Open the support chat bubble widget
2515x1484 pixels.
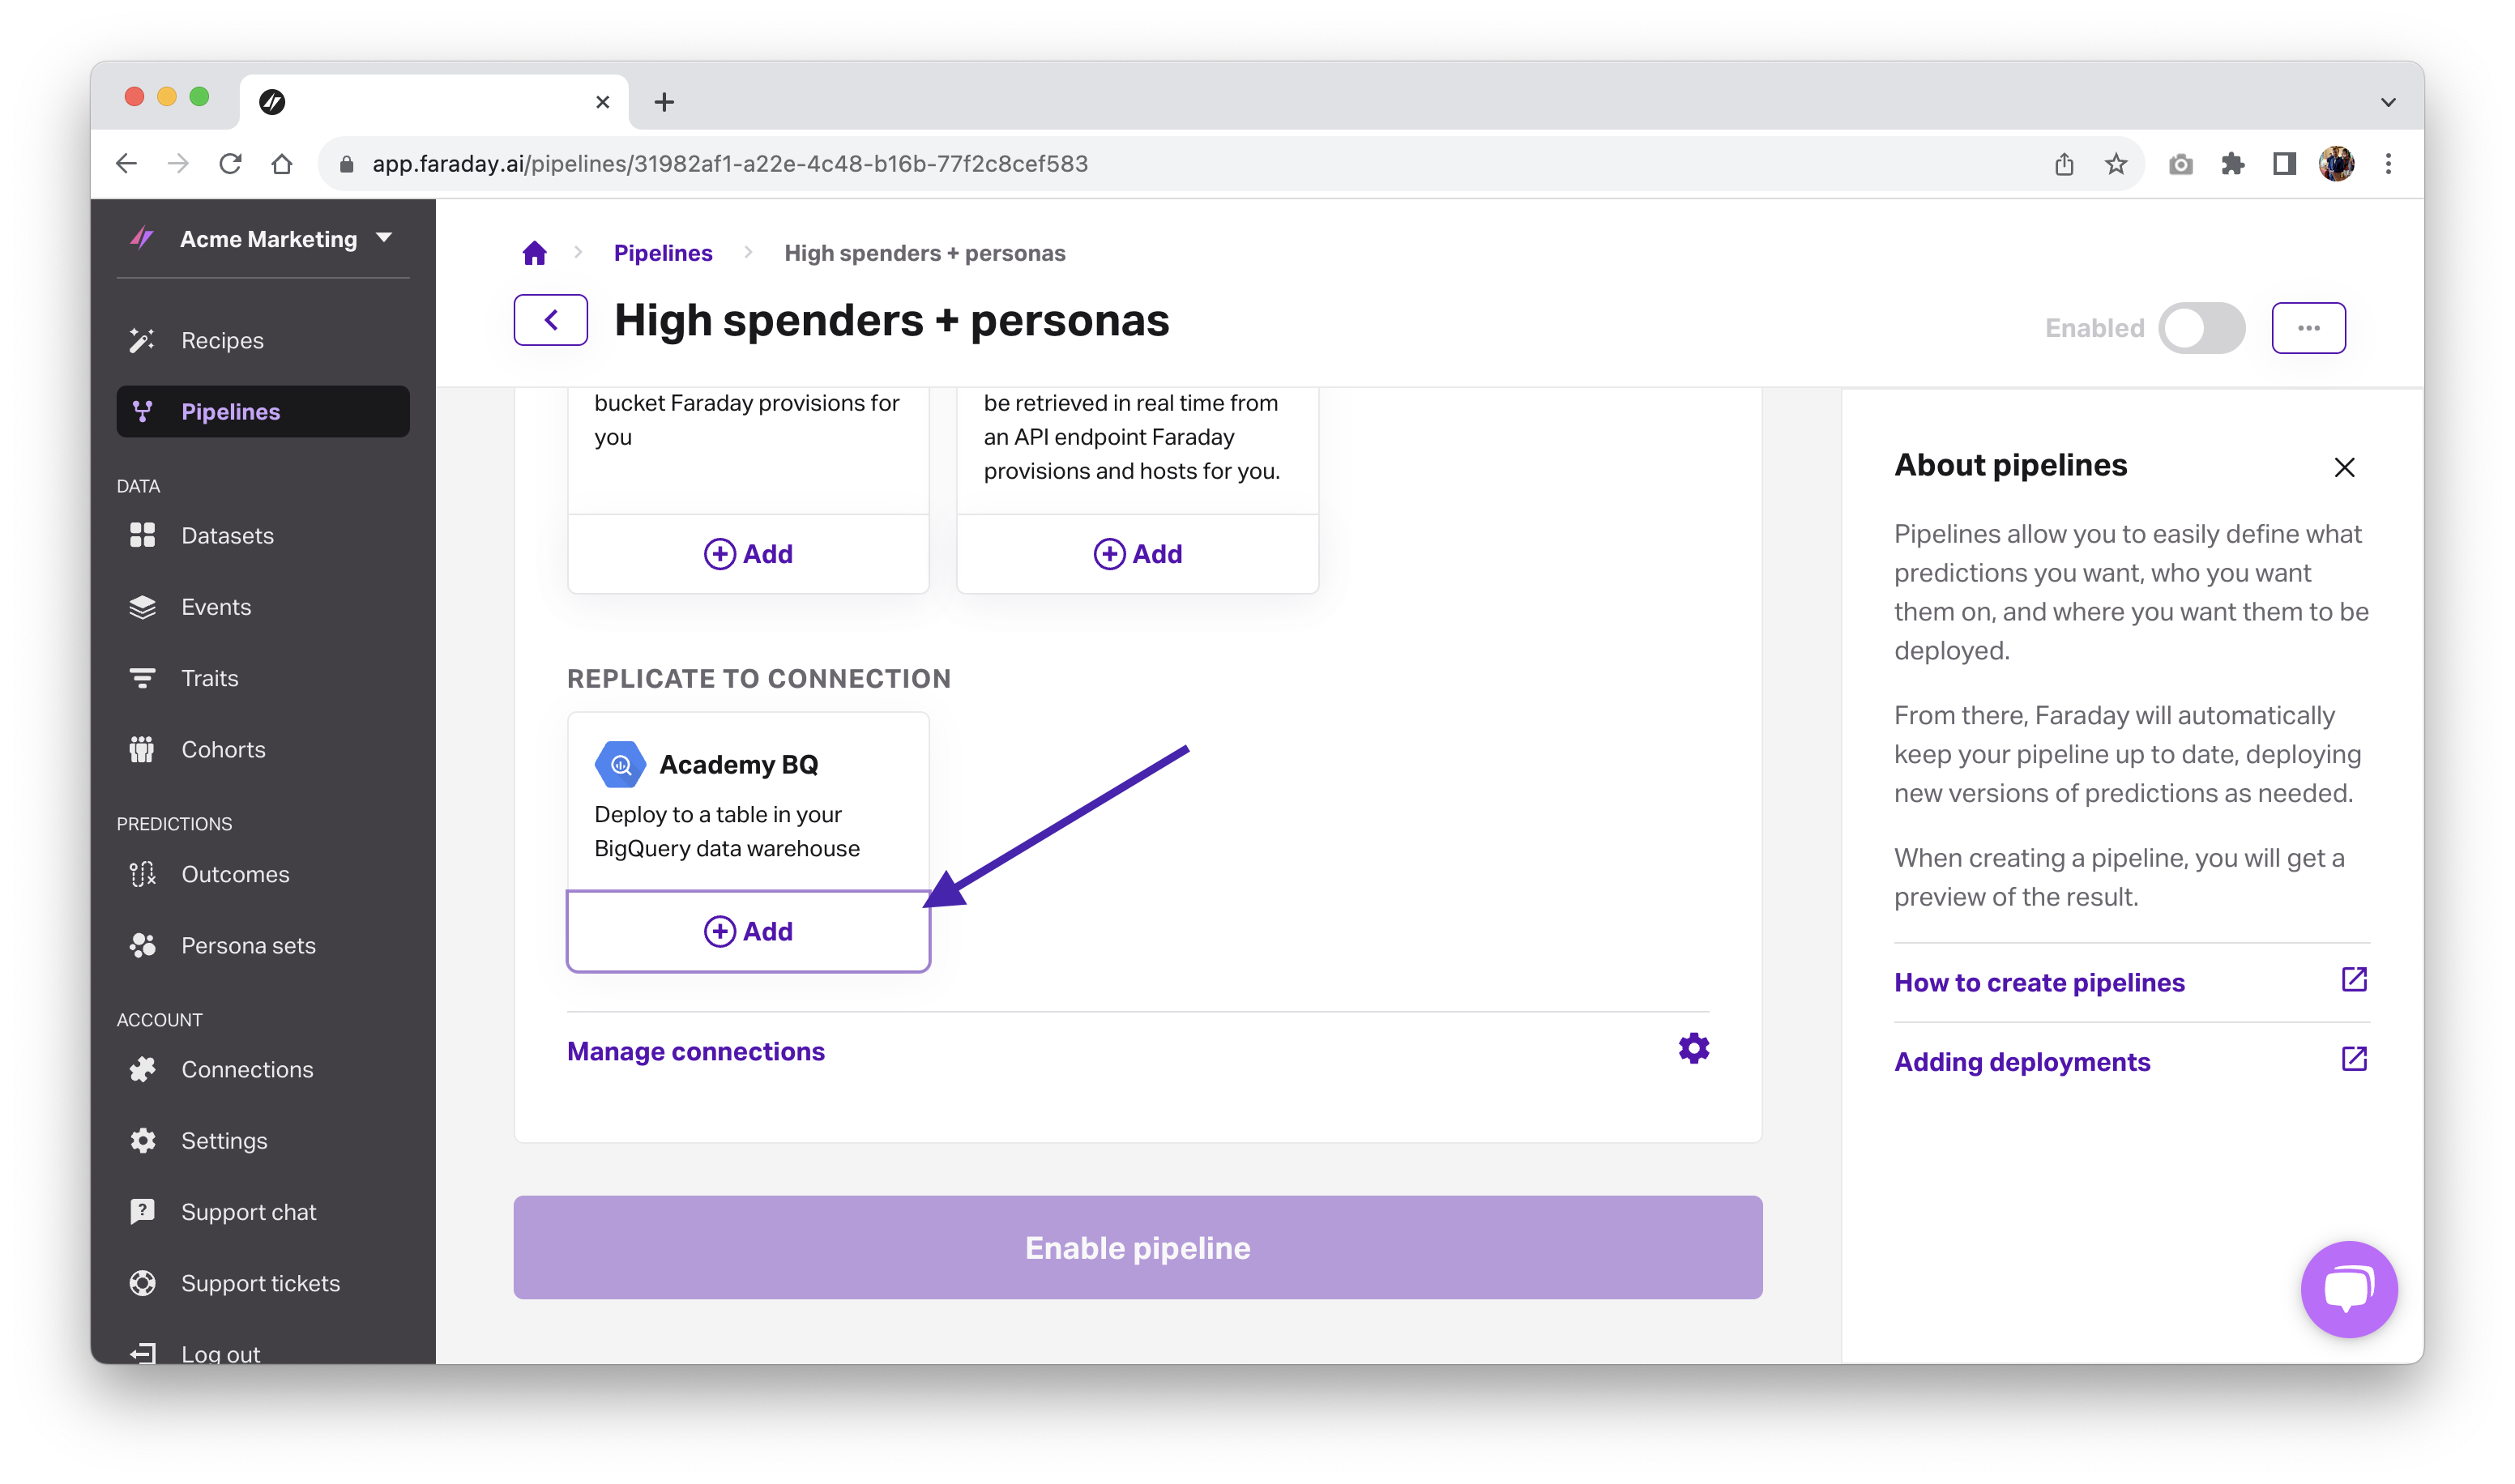tap(2348, 1288)
